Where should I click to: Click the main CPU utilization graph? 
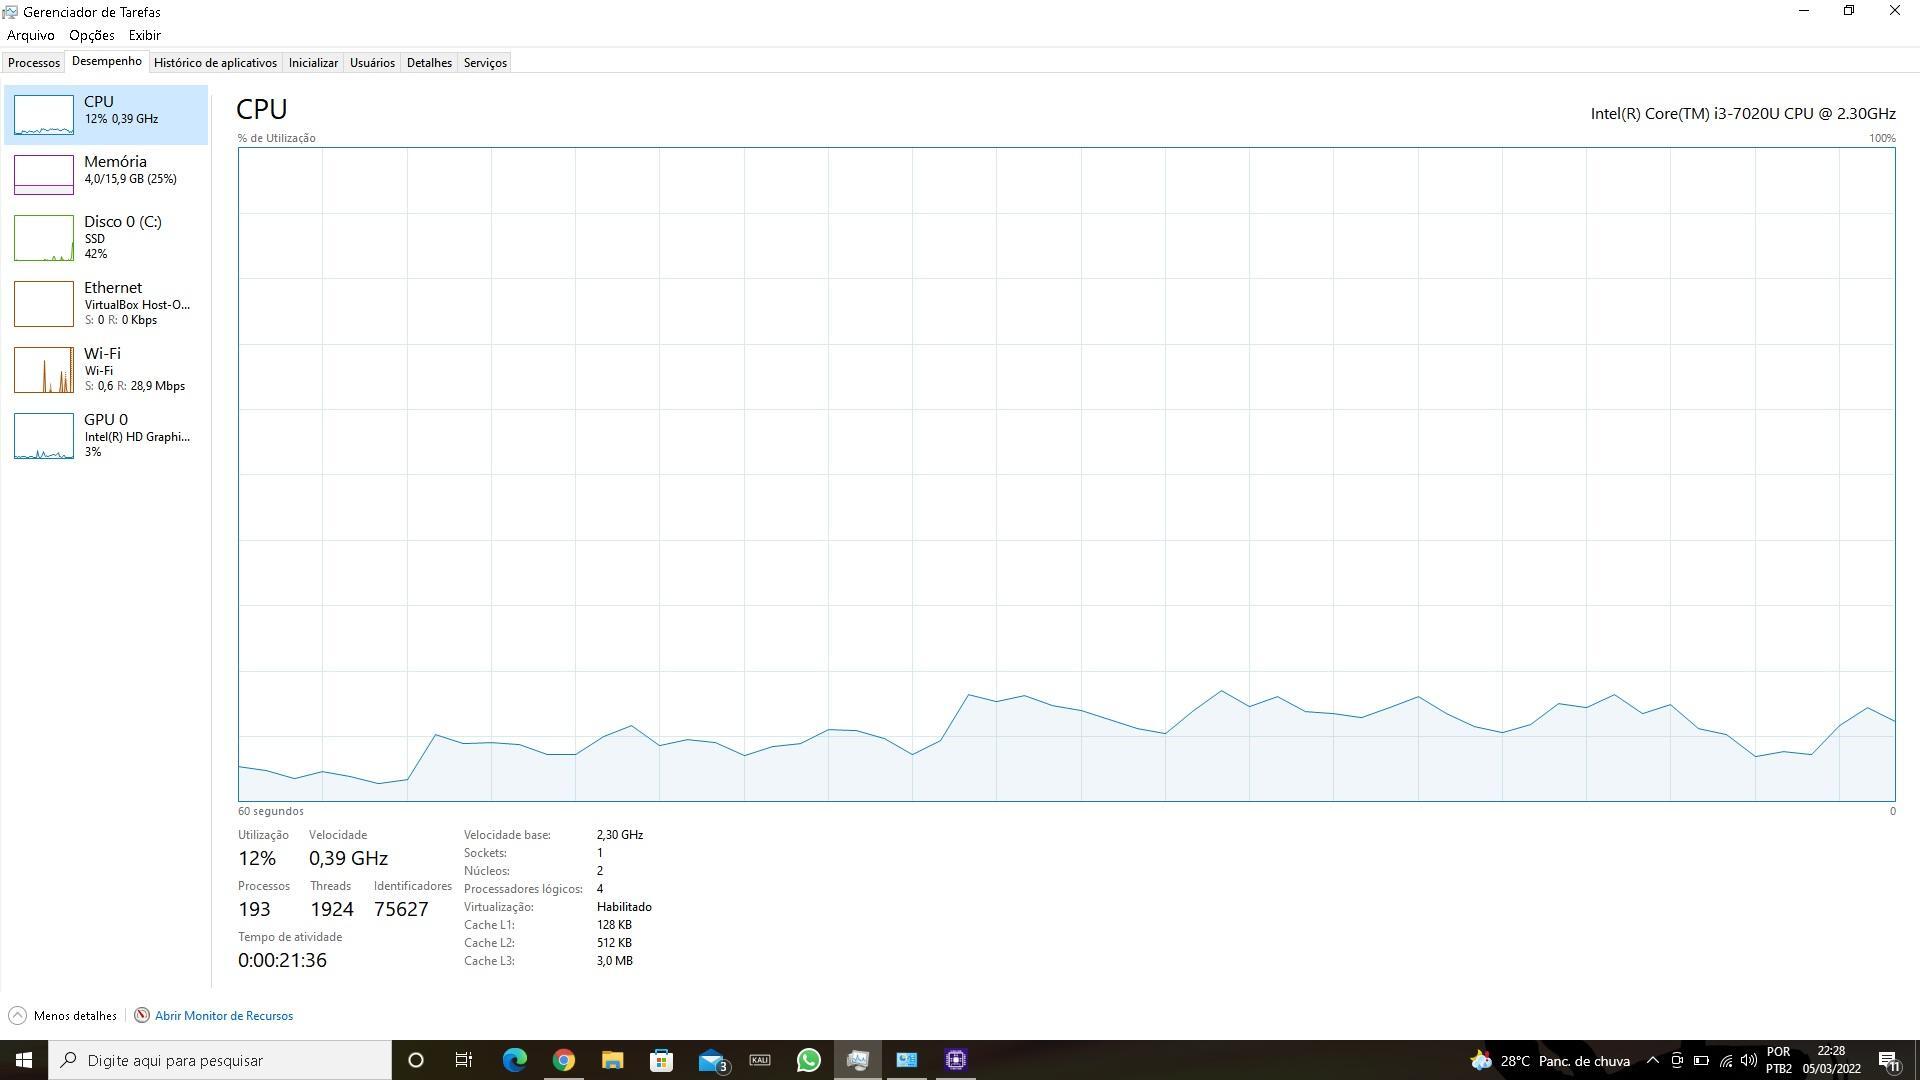[1066, 474]
